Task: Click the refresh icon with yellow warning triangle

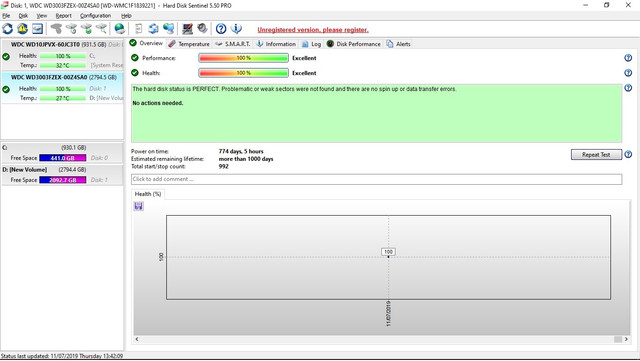Action: click(22, 29)
